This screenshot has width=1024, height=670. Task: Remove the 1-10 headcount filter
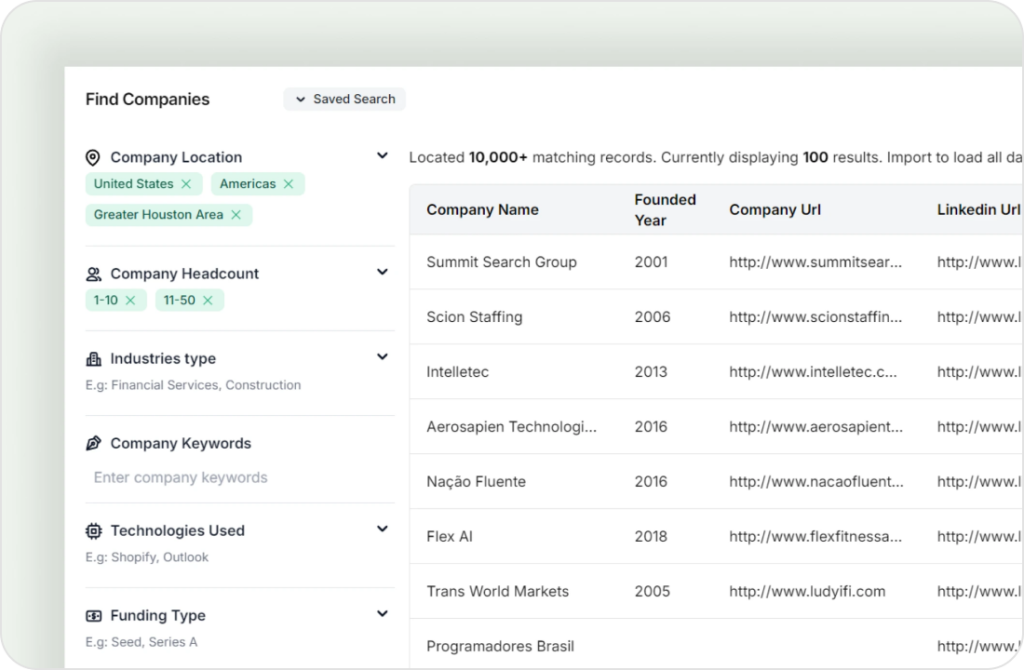(x=130, y=300)
